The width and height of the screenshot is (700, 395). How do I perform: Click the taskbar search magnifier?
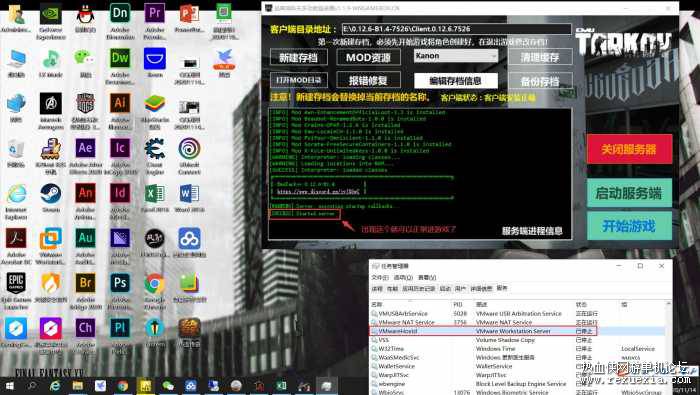click(32, 386)
